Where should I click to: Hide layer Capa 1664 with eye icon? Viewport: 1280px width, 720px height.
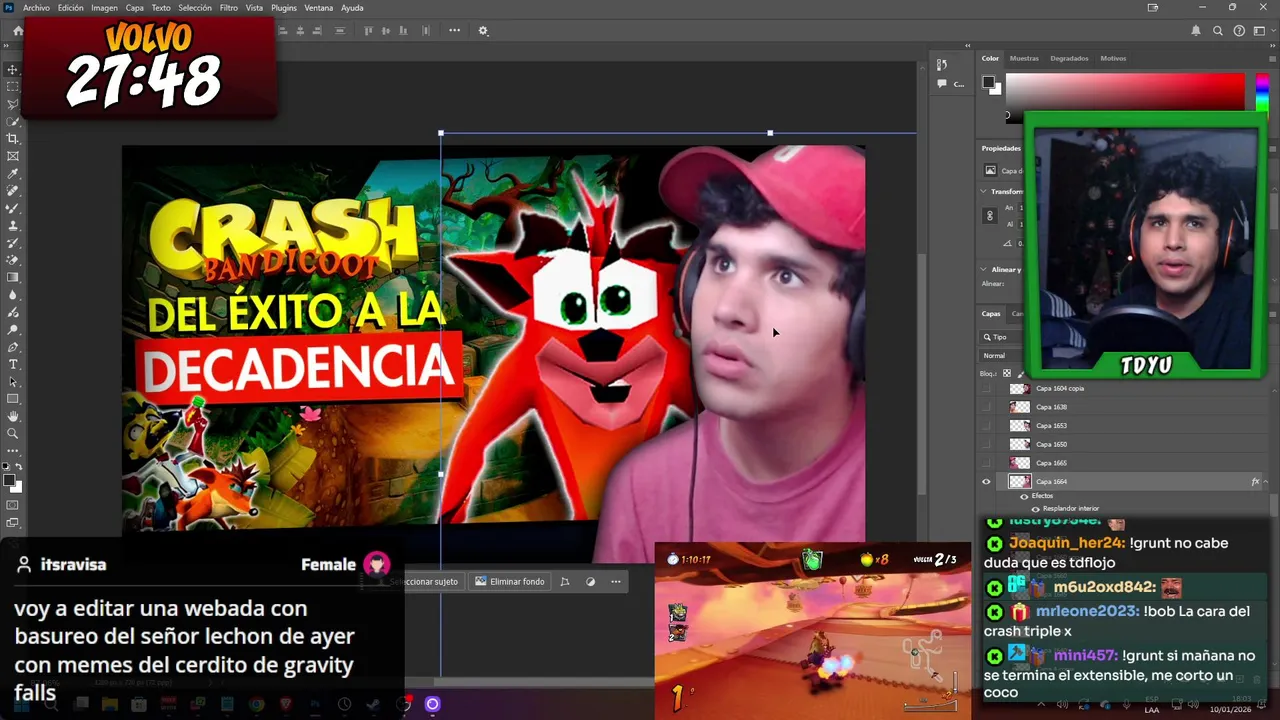tap(986, 482)
